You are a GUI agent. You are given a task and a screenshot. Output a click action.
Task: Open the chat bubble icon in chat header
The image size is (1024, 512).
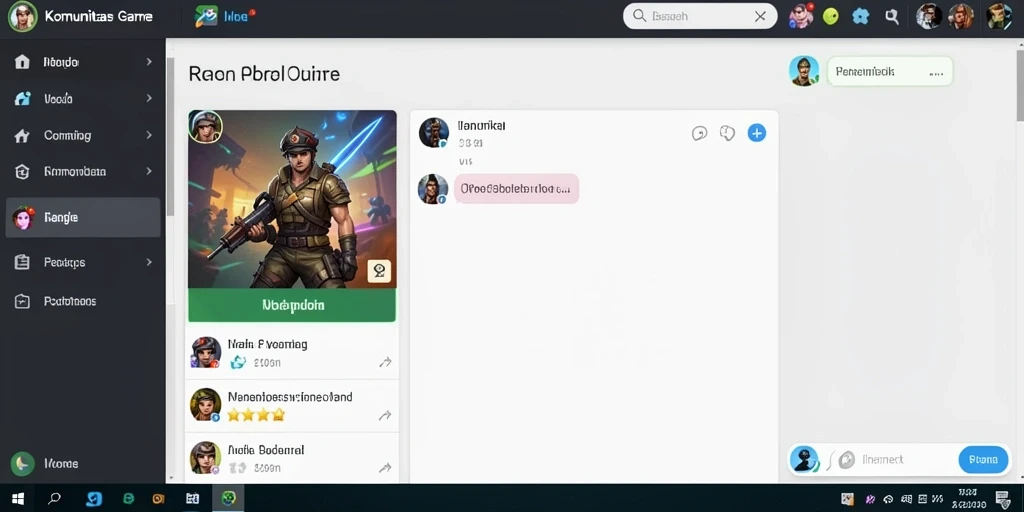click(x=699, y=134)
